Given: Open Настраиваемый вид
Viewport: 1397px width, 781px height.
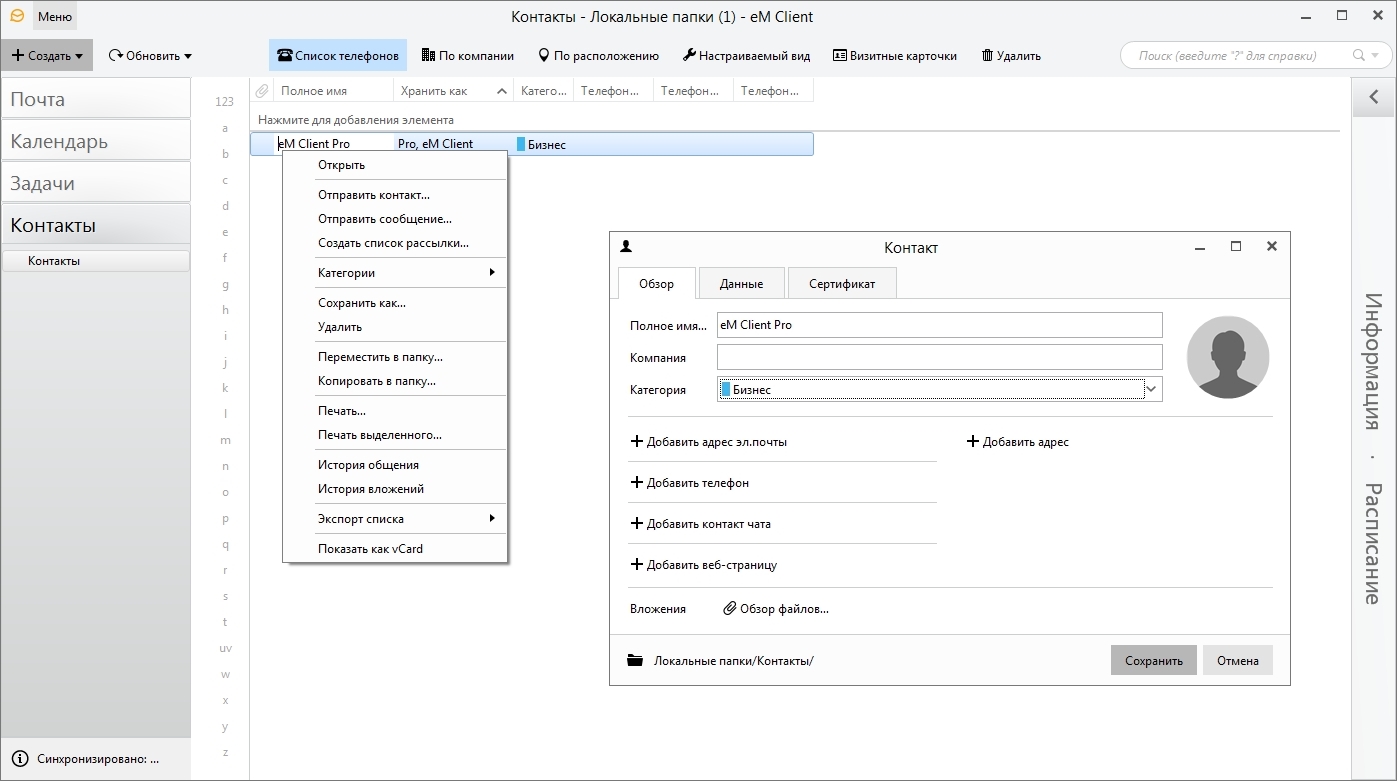Looking at the screenshot, I should [x=746, y=56].
